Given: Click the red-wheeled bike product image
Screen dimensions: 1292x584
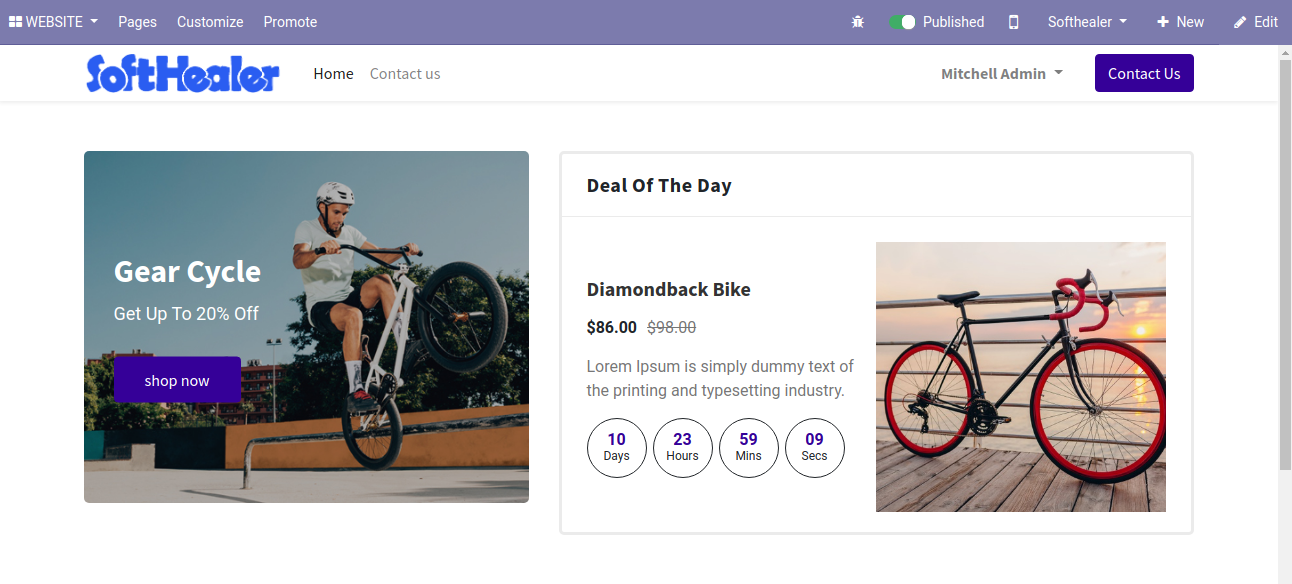Looking at the screenshot, I should click(x=1021, y=377).
